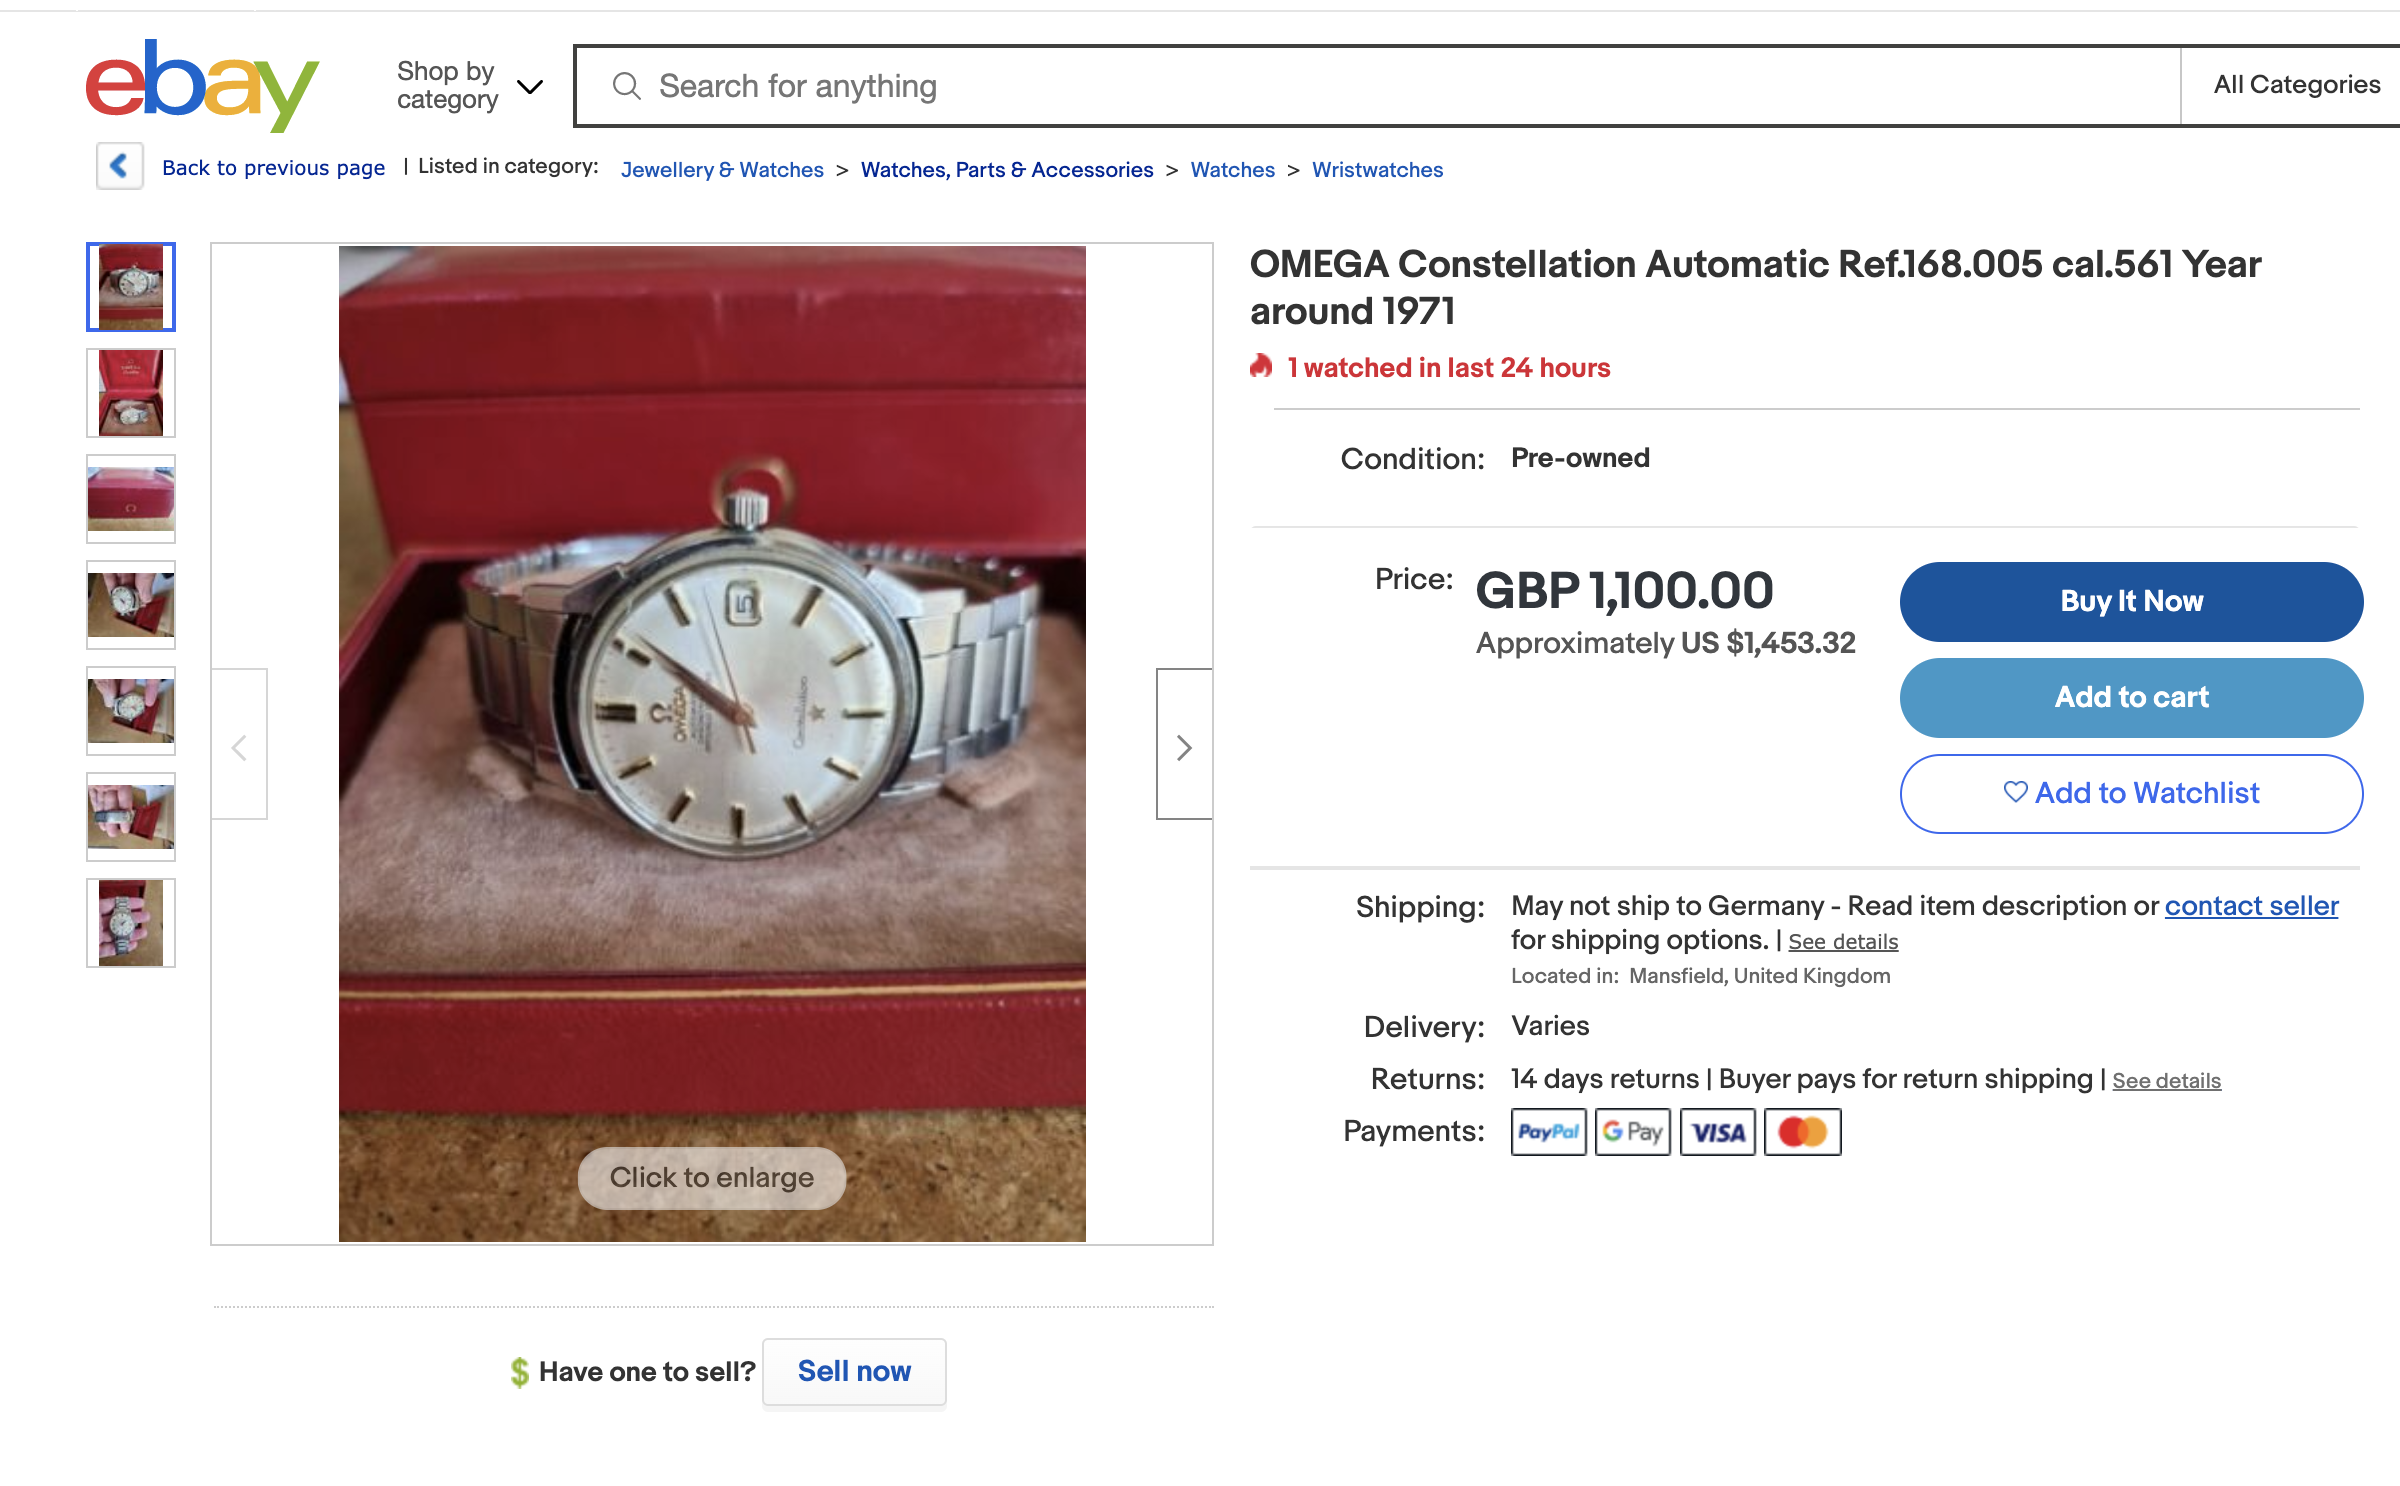
Task: Open the All Categories dropdown
Action: click(x=2296, y=85)
